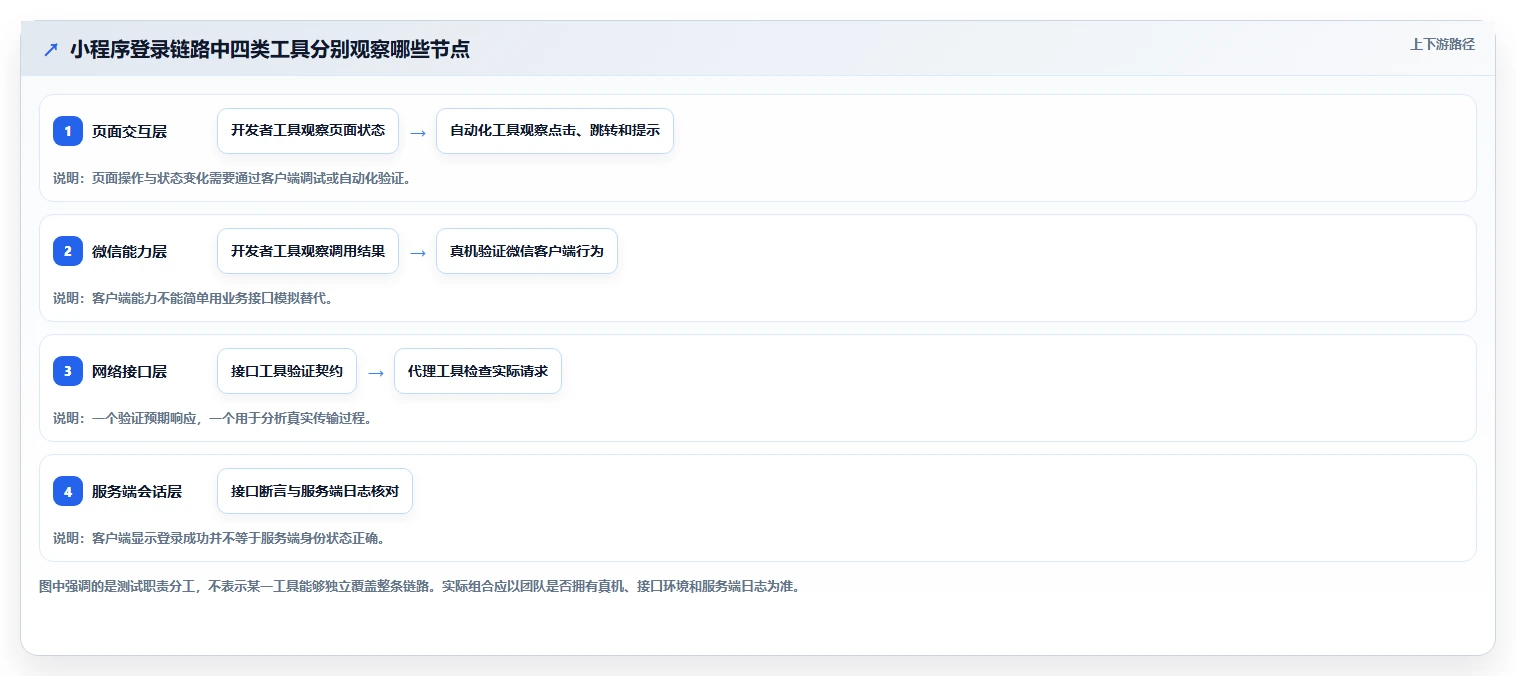Click the 页面交互层 layer label
Image resolution: width=1516 pixels, height=676 pixels.
pos(129,131)
